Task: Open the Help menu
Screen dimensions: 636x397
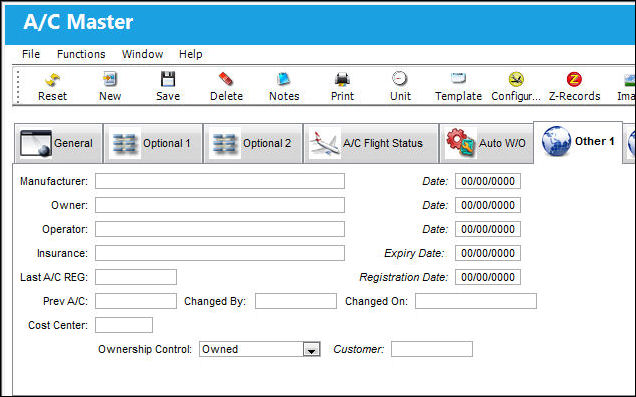Action: point(191,54)
